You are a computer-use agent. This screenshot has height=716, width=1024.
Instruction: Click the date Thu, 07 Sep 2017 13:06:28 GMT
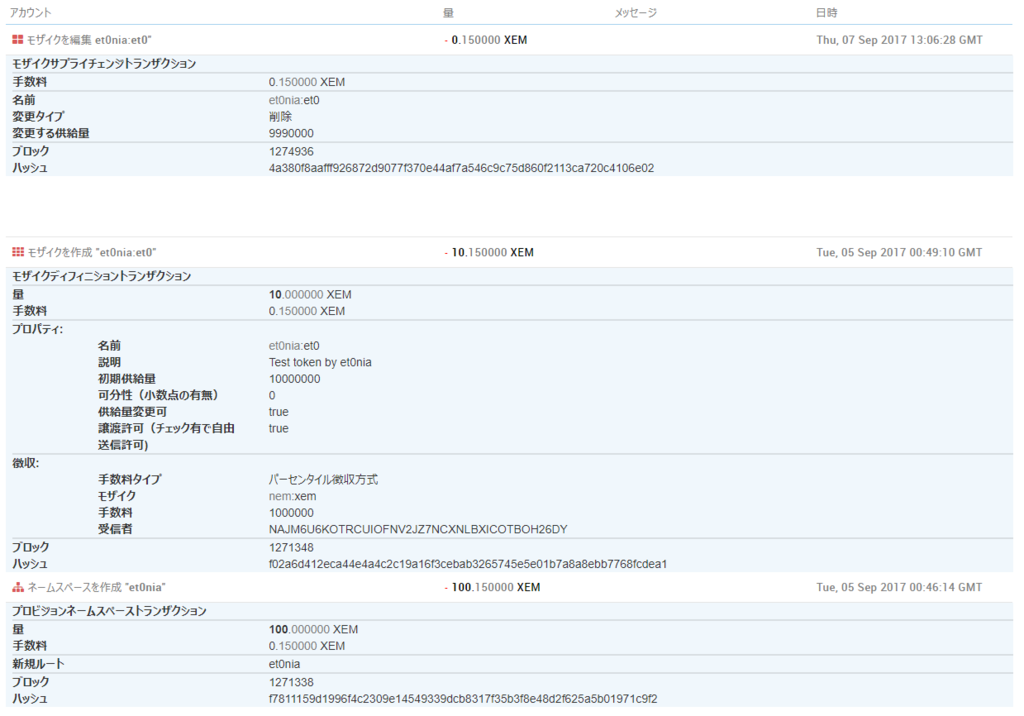click(x=899, y=40)
